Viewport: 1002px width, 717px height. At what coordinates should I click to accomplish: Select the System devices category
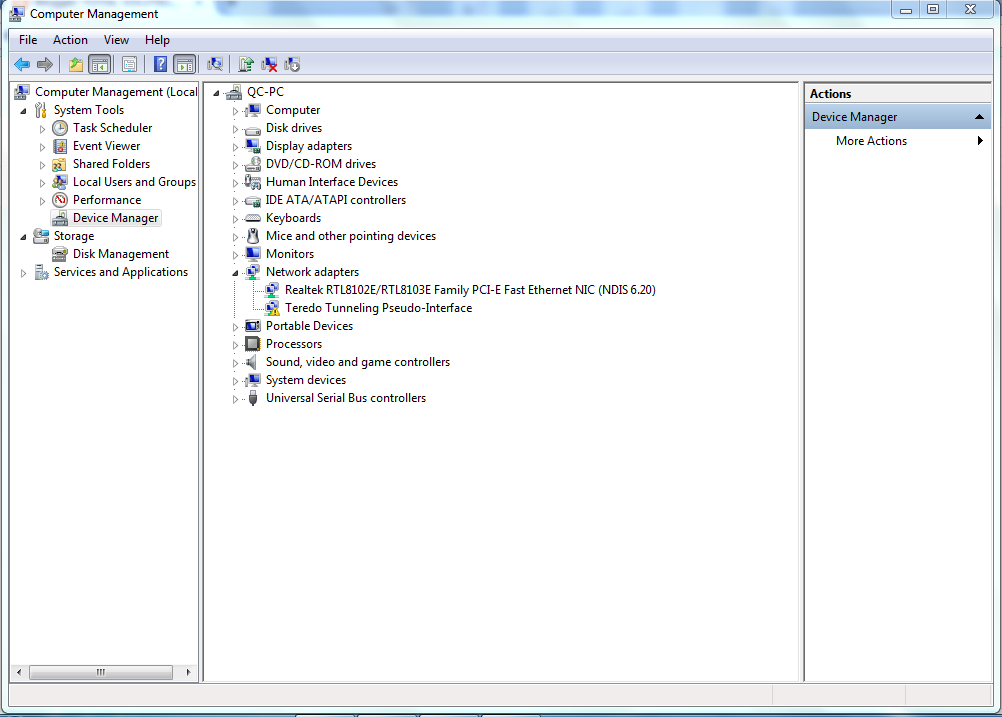(305, 380)
